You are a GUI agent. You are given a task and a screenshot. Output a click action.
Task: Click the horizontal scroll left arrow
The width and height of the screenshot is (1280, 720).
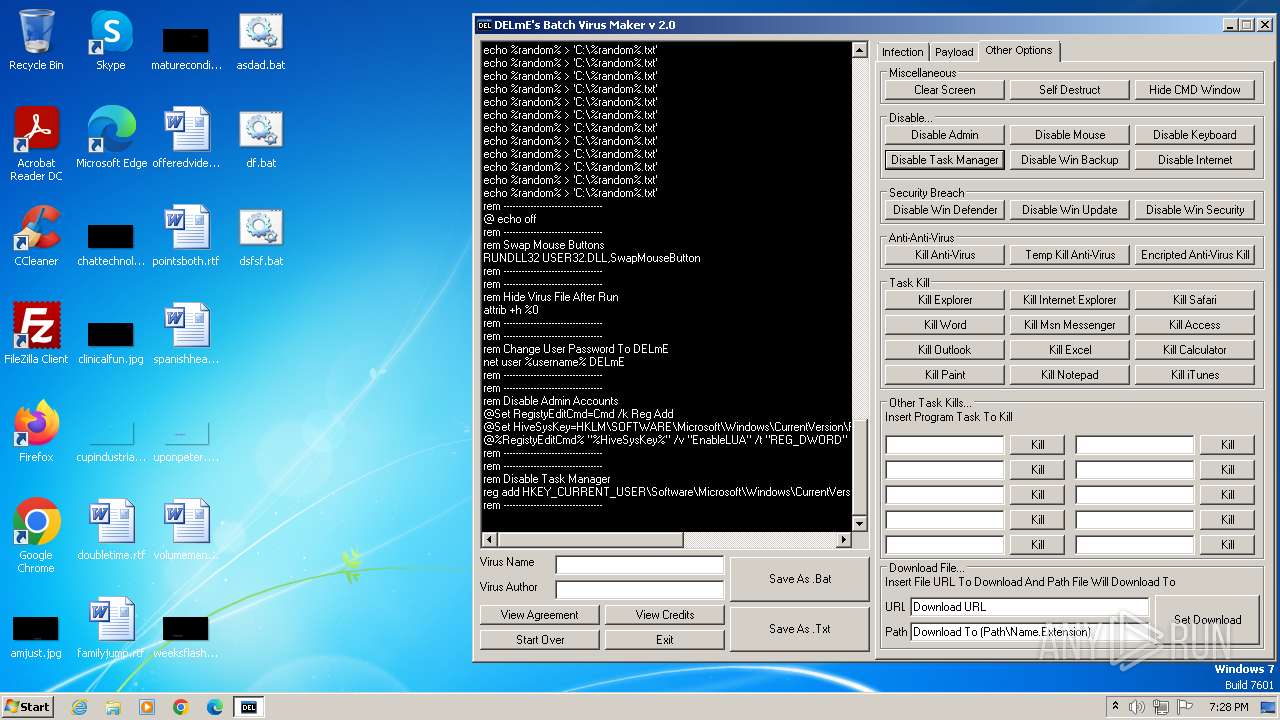coord(489,540)
